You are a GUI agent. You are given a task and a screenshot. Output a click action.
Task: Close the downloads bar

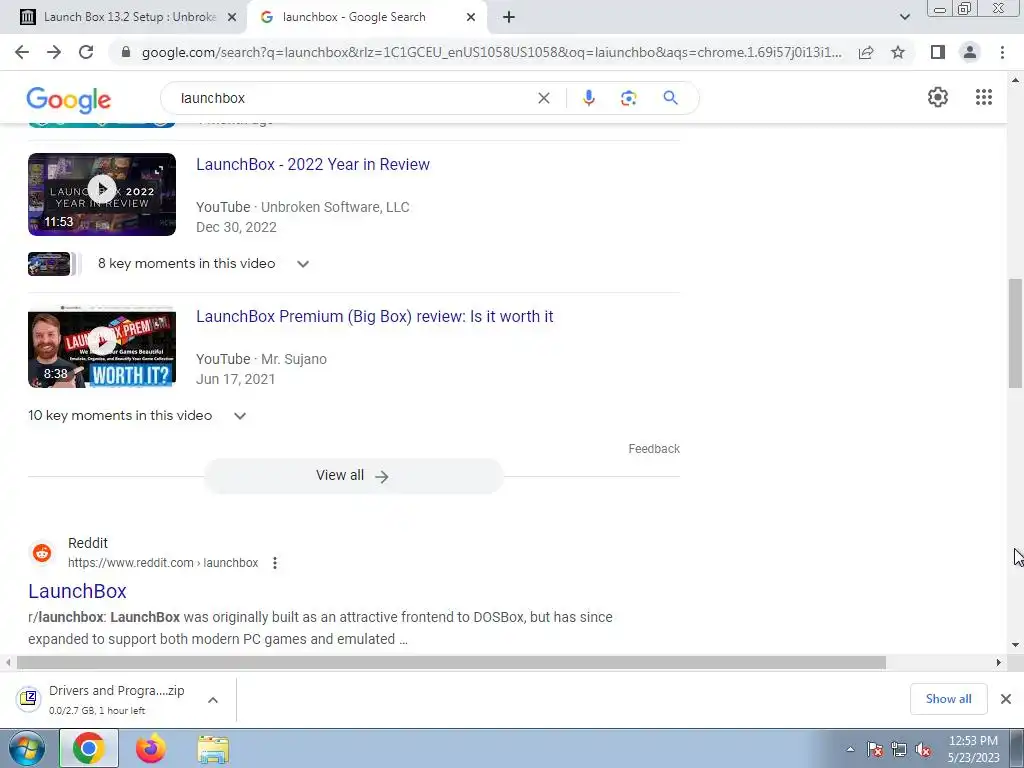1006,699
